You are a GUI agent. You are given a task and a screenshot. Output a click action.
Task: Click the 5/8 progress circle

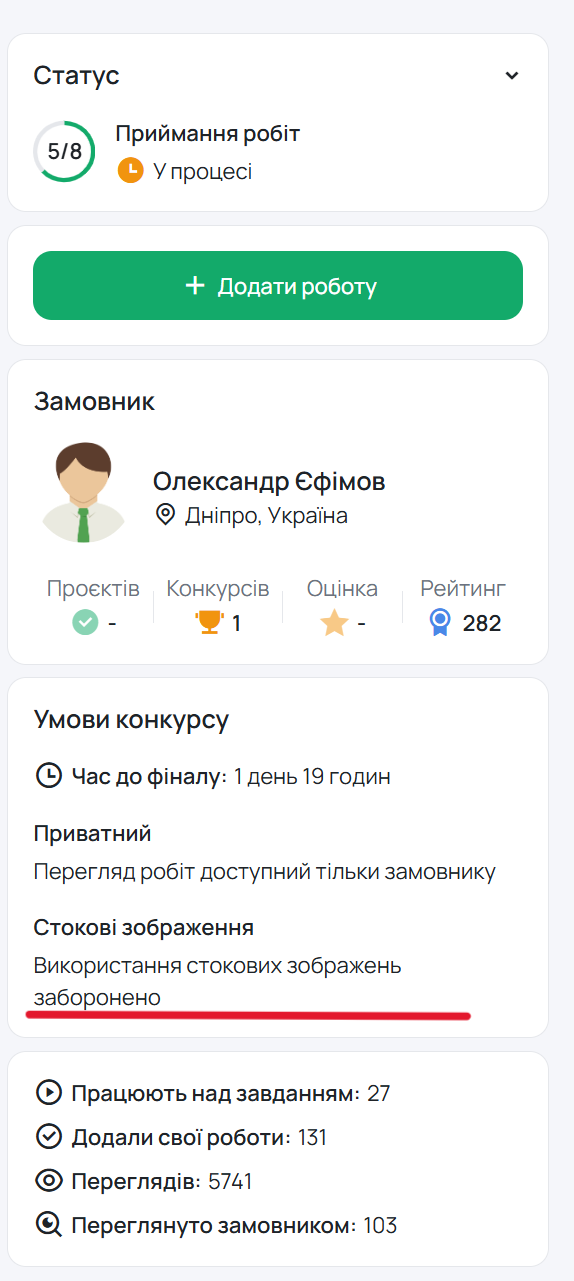point(65,152)
